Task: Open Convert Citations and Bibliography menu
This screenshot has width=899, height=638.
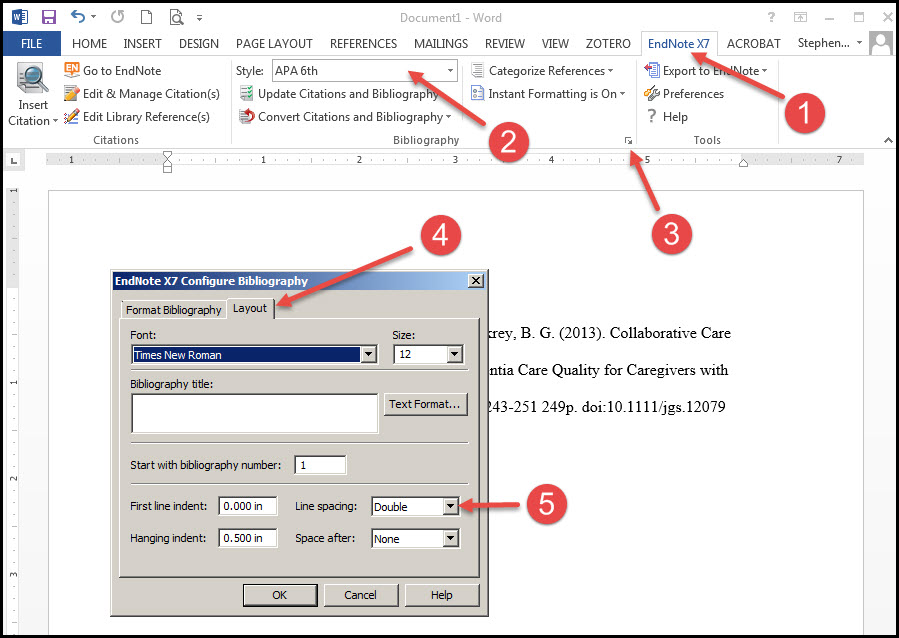Action: tap(345, 116)
